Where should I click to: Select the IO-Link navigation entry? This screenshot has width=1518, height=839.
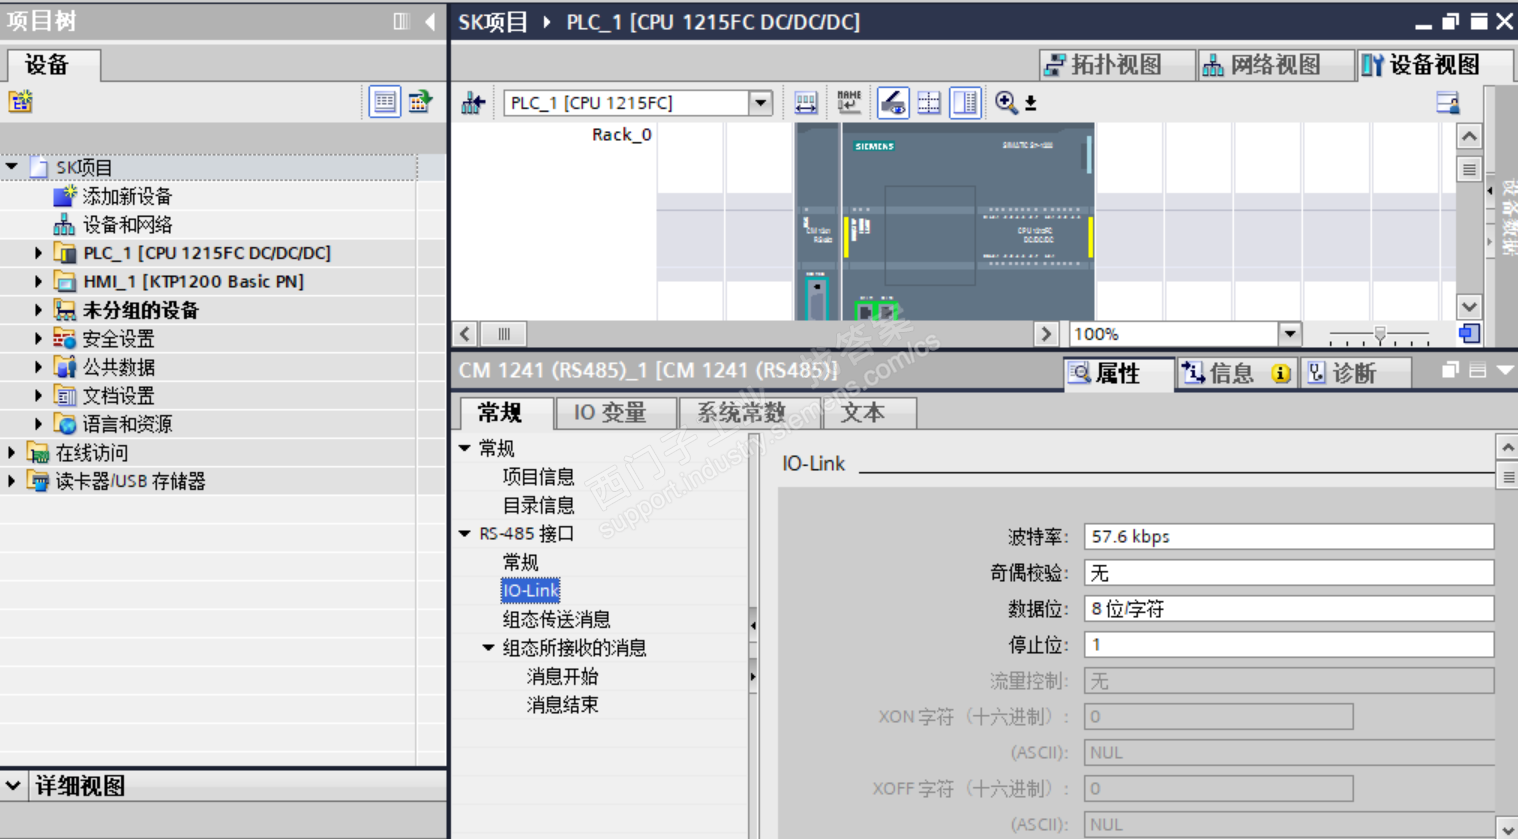tap(530, 590)
